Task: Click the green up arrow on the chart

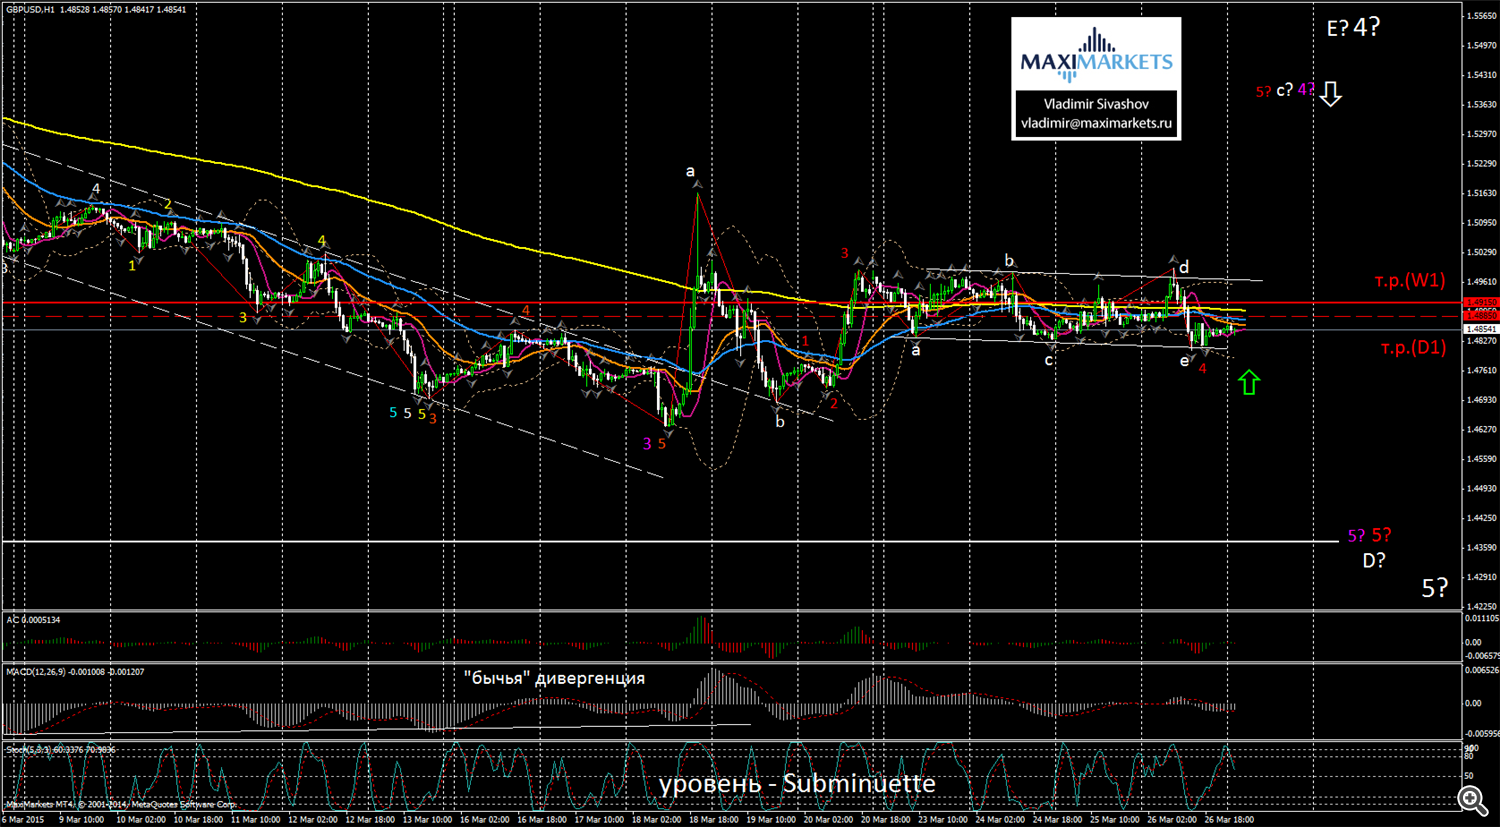Action: [1248, 381]
